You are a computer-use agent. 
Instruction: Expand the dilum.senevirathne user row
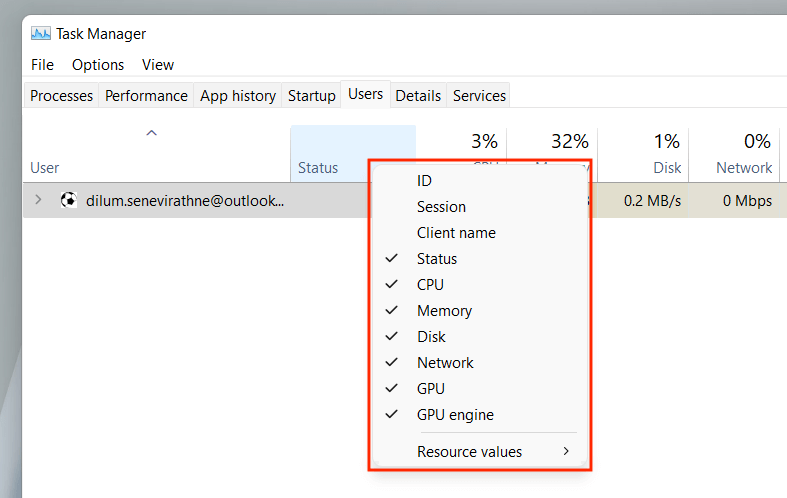[39, 200]
